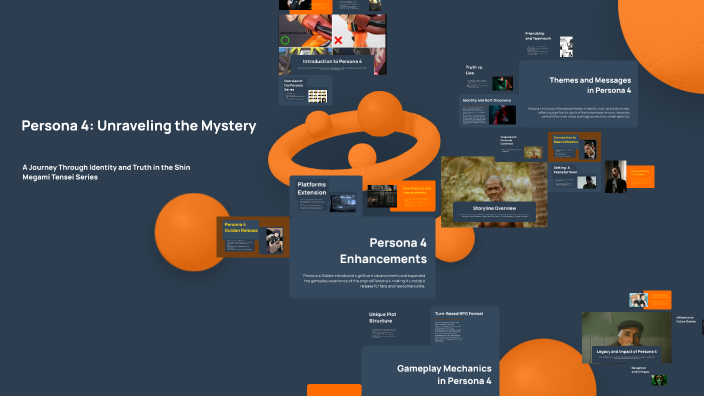Click the small thumbnail in the 'Overview of the Persona Series' card
The height and width of the screenshot is (396, 704).
coord(317,96)
